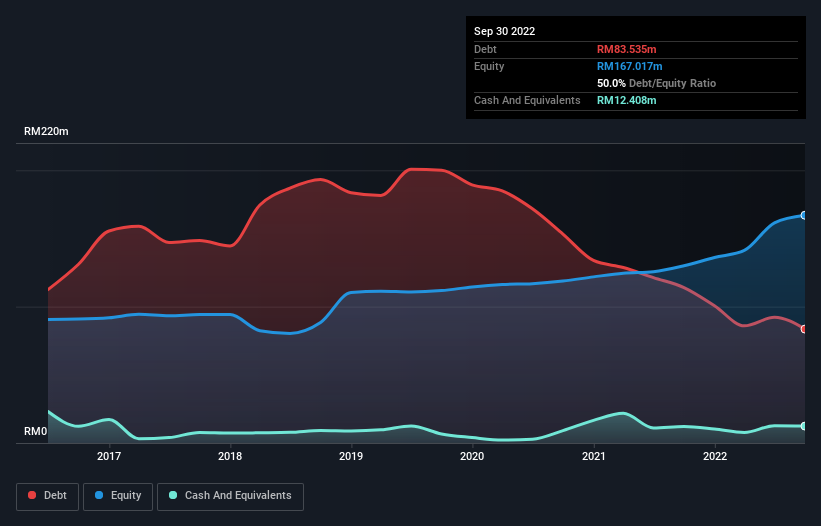The image size is (821, 526).
Task: Click the 2020 x-axis label
Action: pos(472,456)
